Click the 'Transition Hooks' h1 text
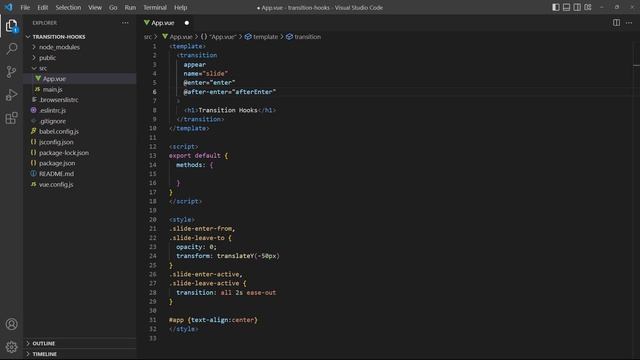Viewport: 640px width, 360px height. point(228,110)
